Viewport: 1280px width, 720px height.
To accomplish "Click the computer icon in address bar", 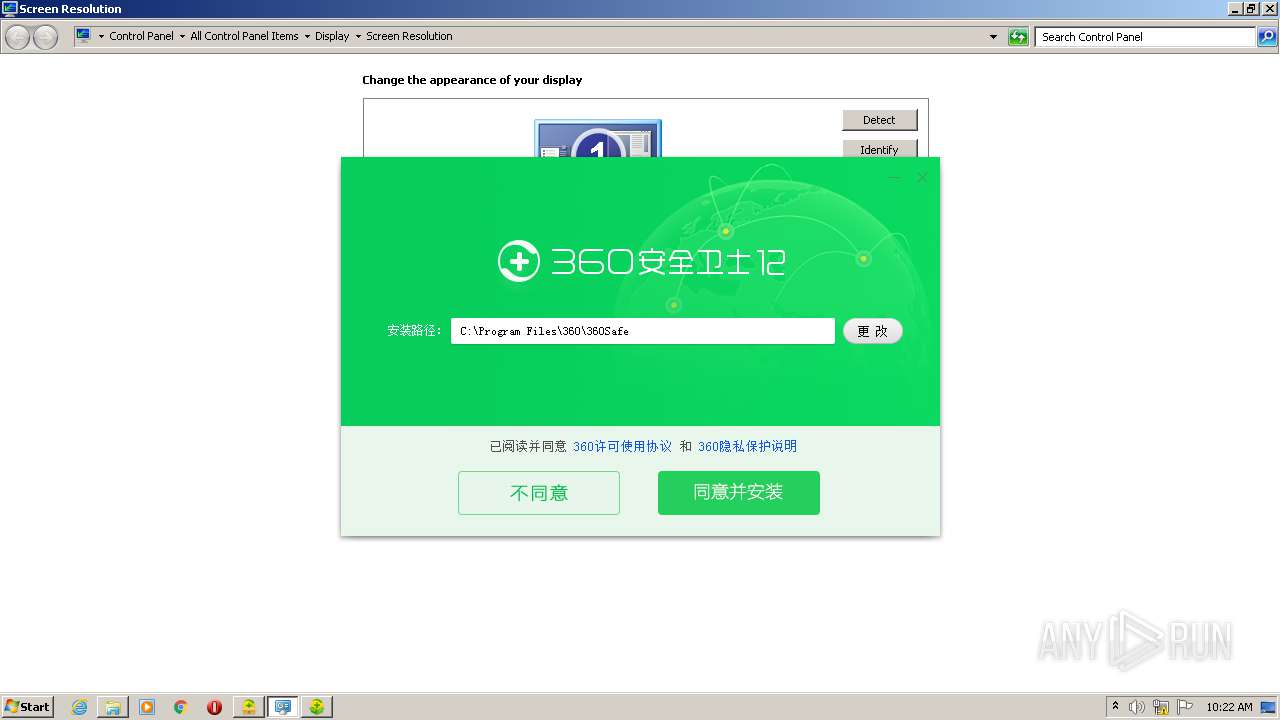I will click(83, 36).
